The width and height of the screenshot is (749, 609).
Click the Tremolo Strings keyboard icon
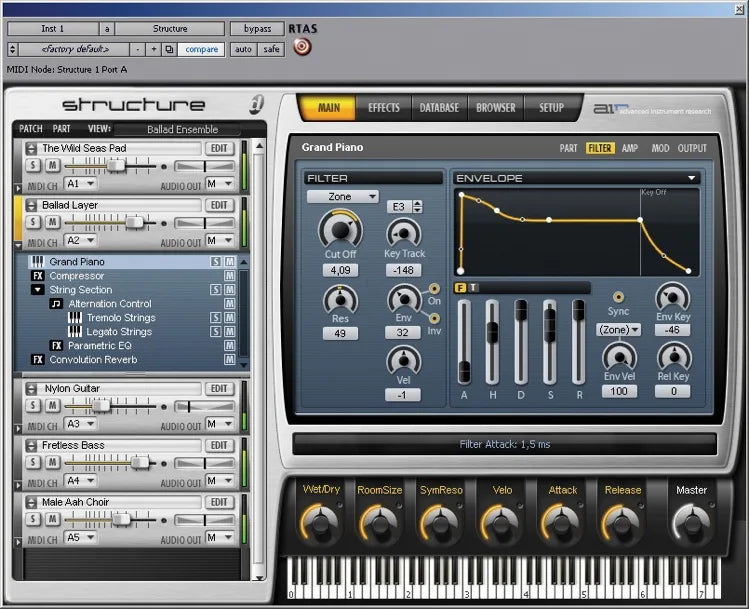(75, 318)
